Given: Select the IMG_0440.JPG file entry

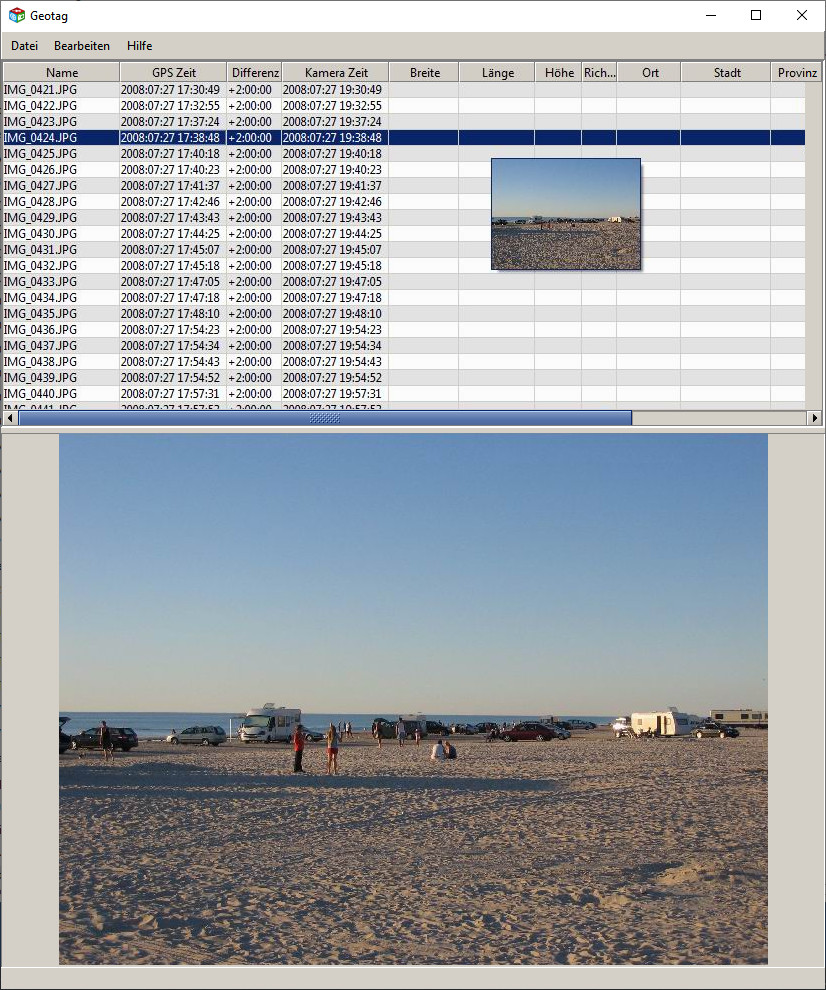Looking at the screenshot, I should 40,394.
